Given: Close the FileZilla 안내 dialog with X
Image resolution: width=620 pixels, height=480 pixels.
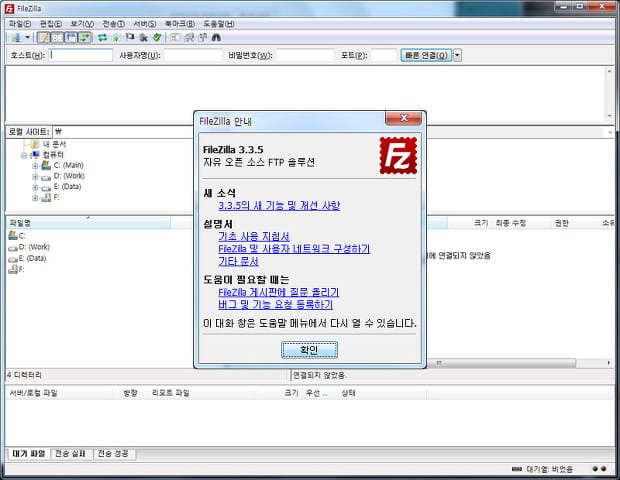Looking at the screenshot, I should (404, 118).
